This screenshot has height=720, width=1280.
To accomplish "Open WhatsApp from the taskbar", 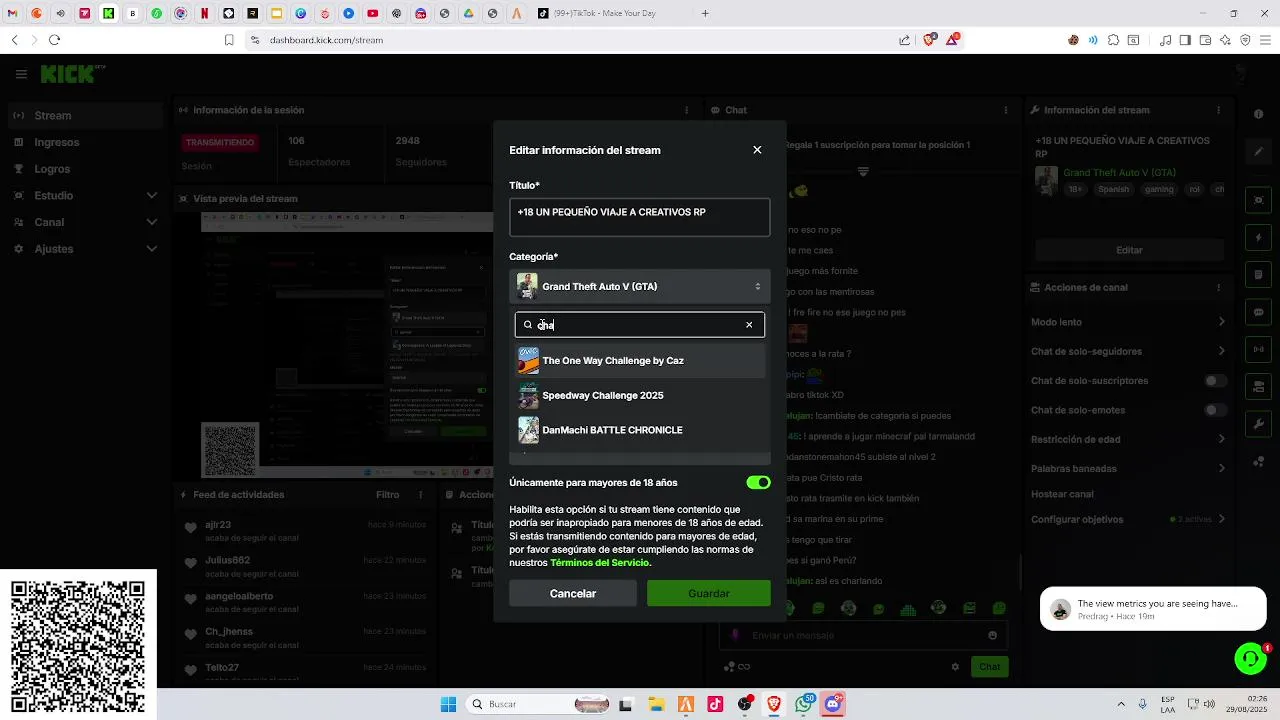I will pyautogui.click(x=803, y=704).
